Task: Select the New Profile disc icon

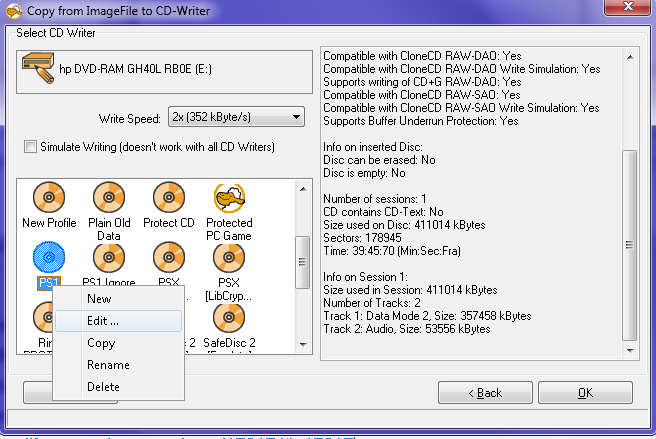Action: tap(49, 197)
